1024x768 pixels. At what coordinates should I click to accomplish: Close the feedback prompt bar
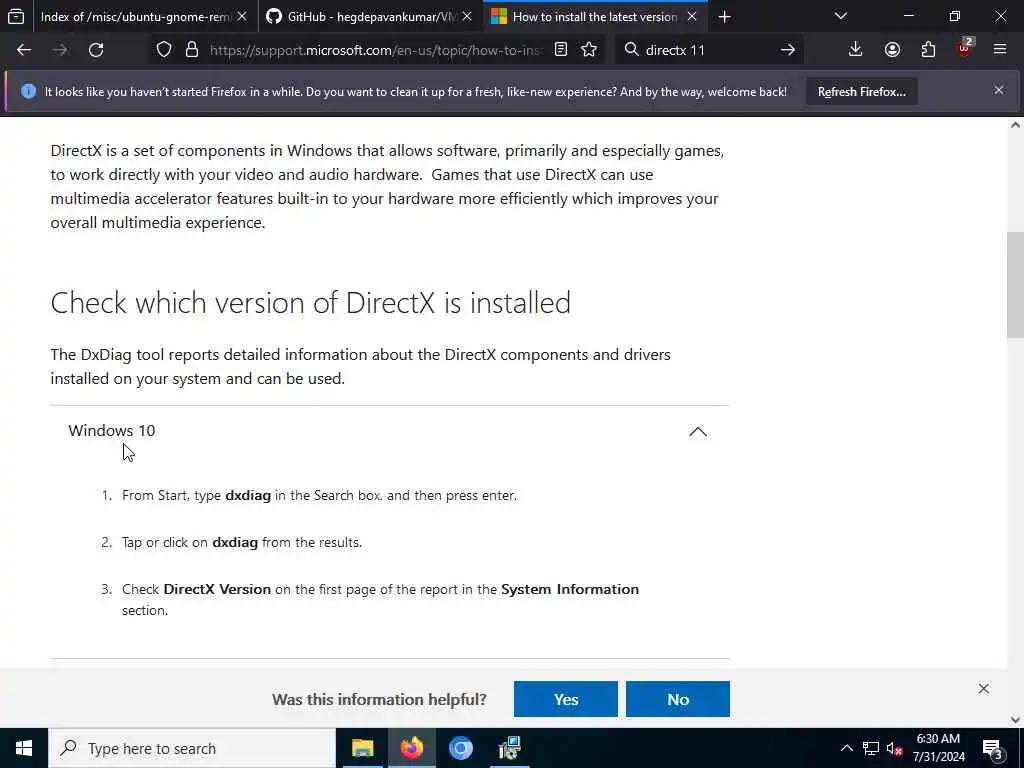(x=984, y=688)
